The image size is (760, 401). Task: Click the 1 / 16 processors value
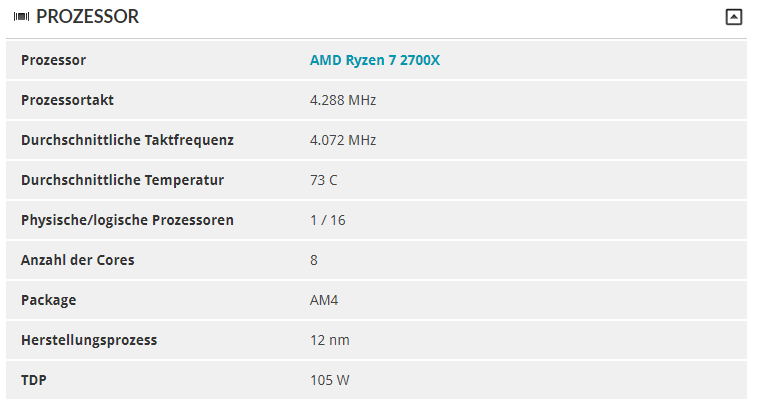click(x=328, y=220)
